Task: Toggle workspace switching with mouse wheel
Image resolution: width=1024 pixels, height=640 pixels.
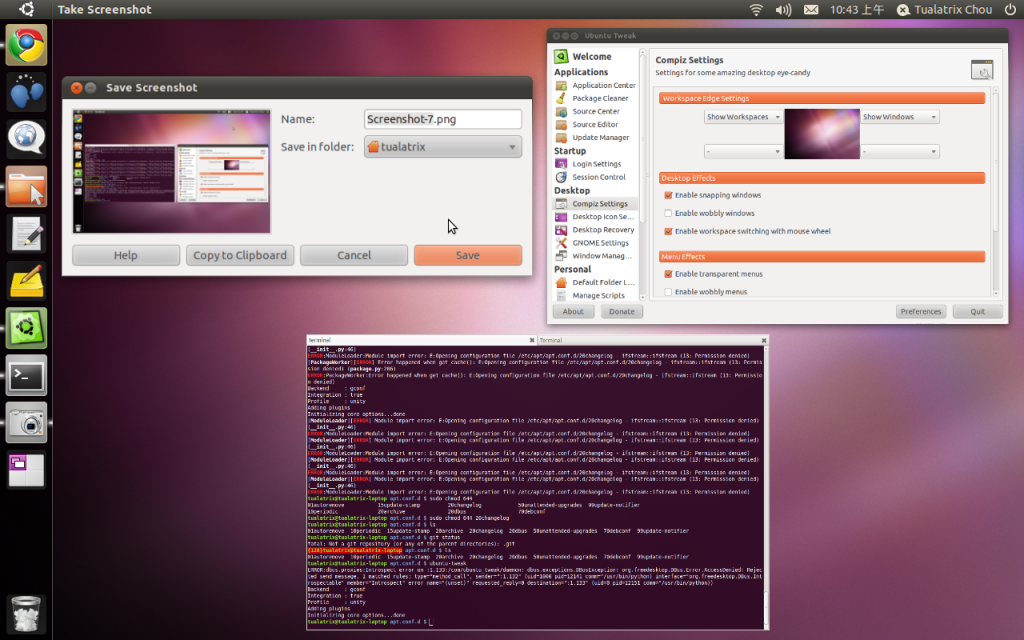Action: tap(668, 231)
